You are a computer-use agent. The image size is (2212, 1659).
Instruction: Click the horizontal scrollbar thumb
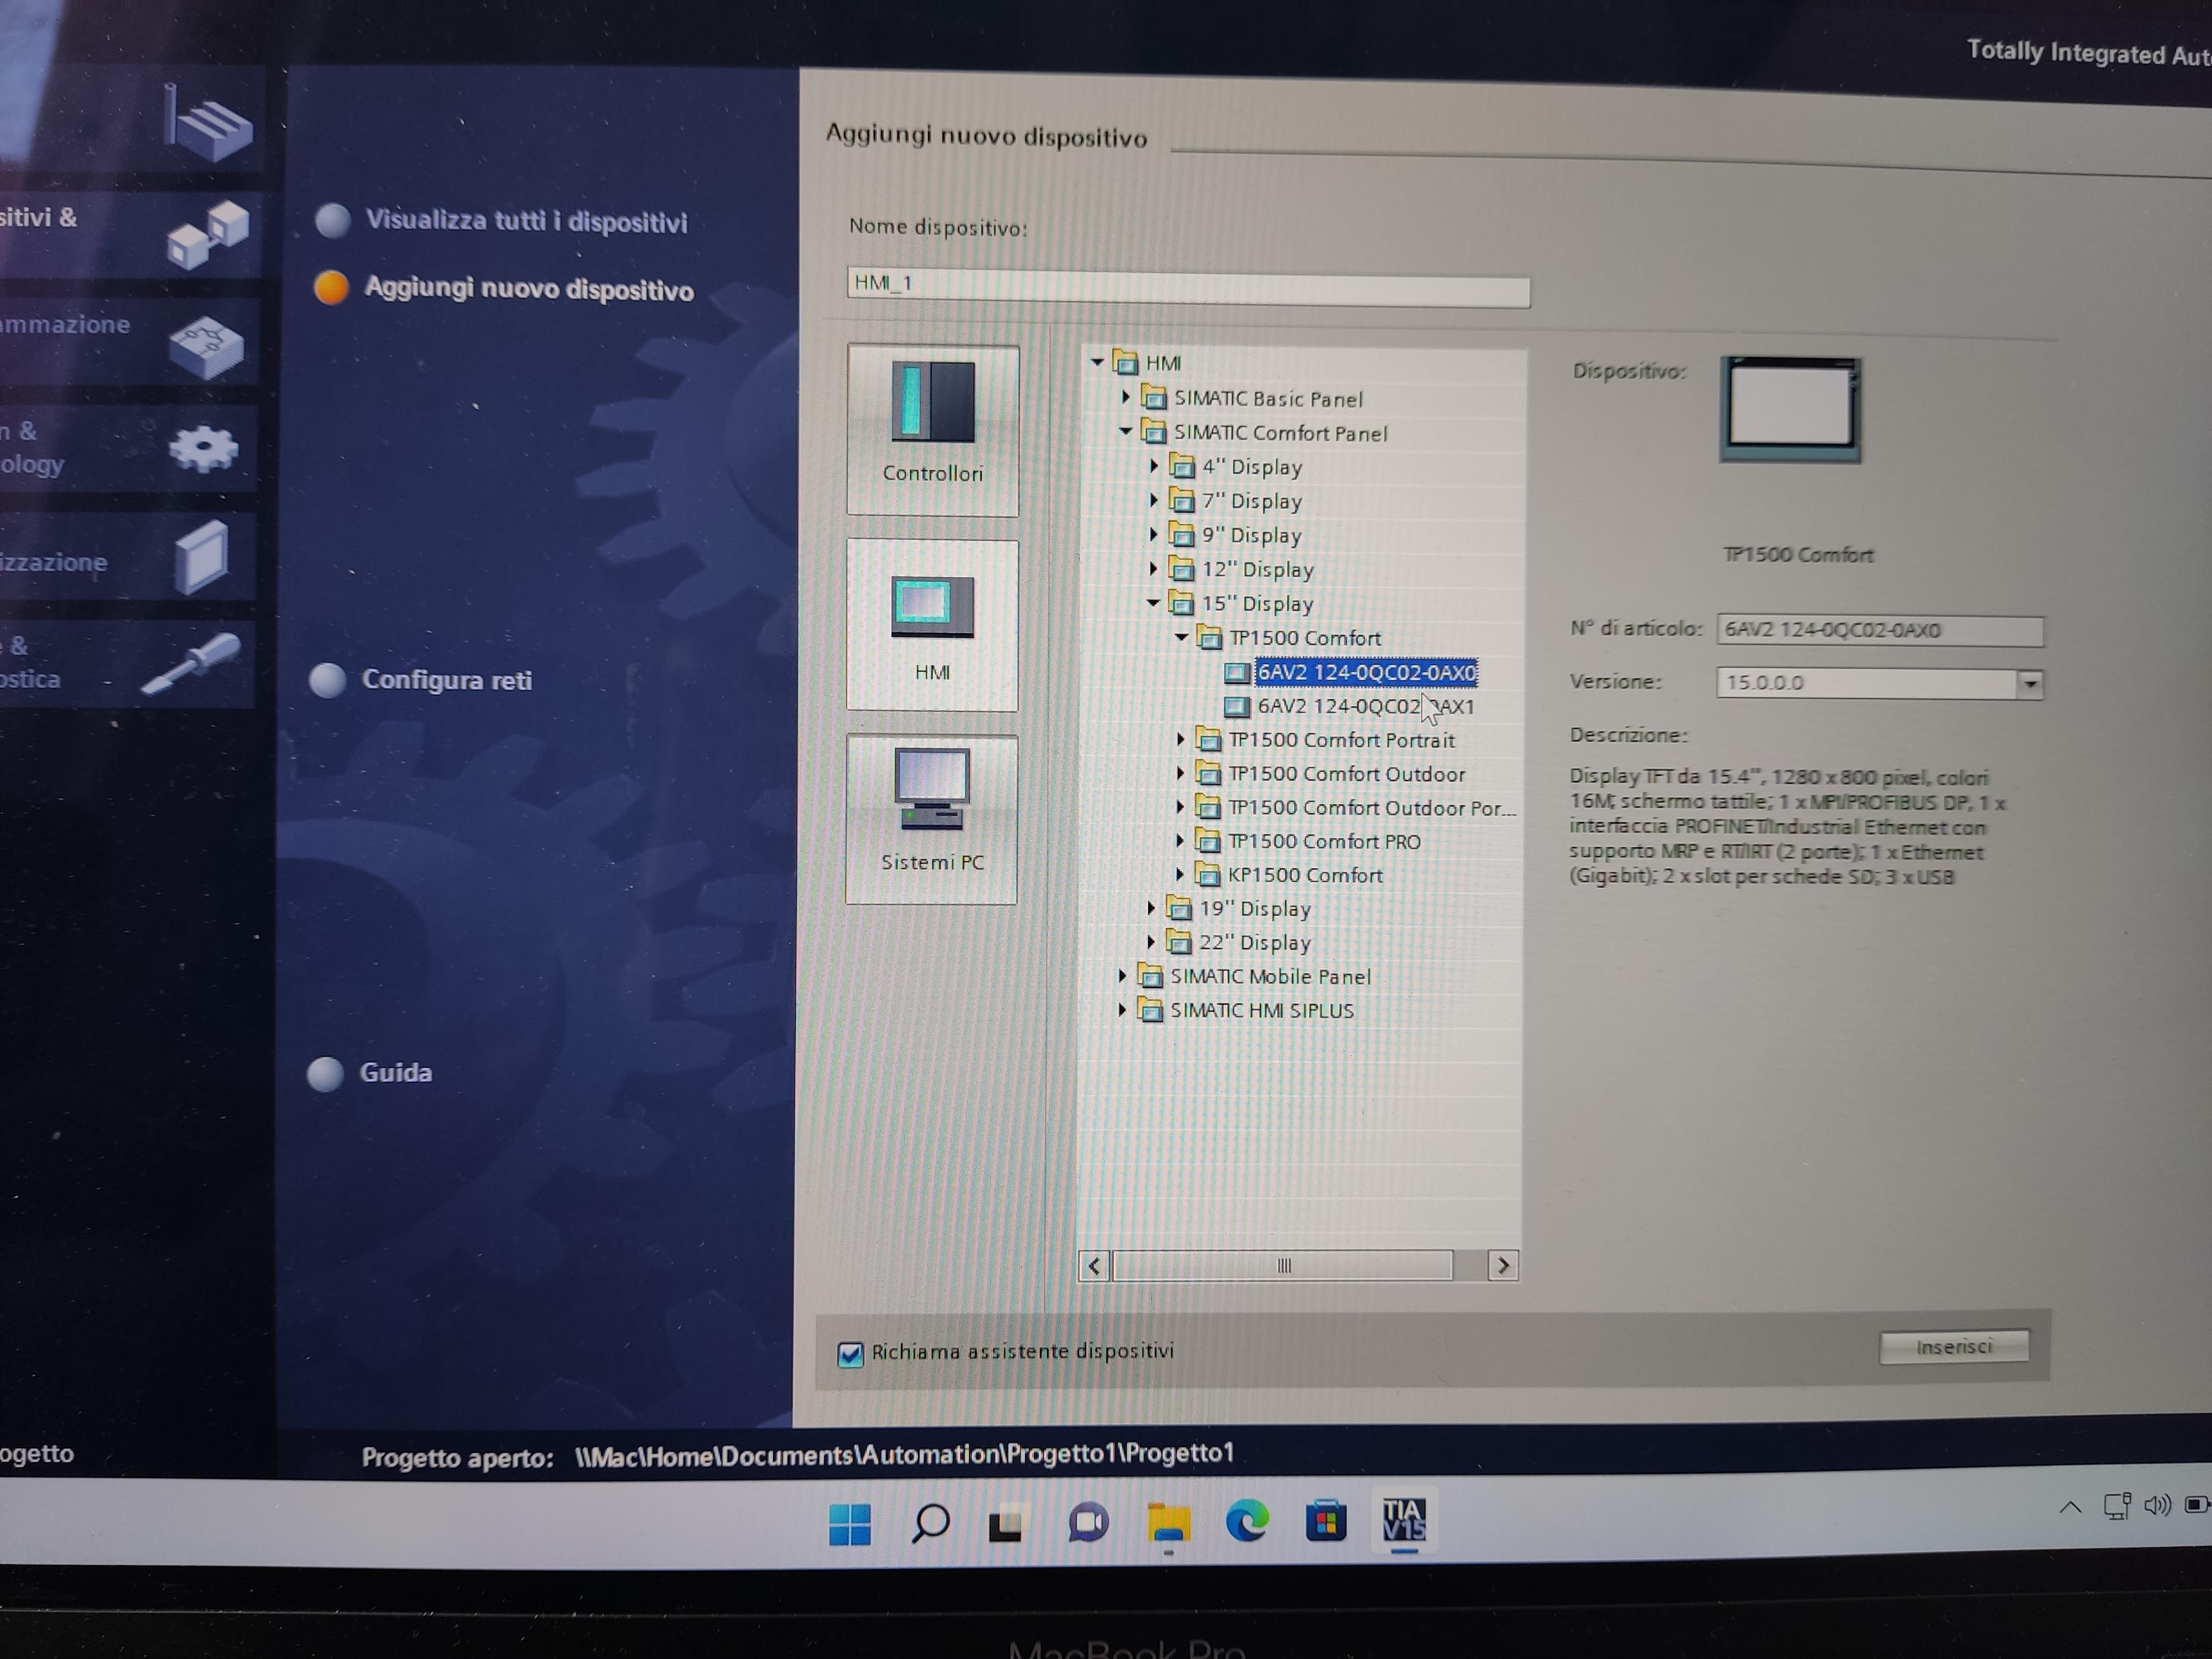click(1282, 1266)
